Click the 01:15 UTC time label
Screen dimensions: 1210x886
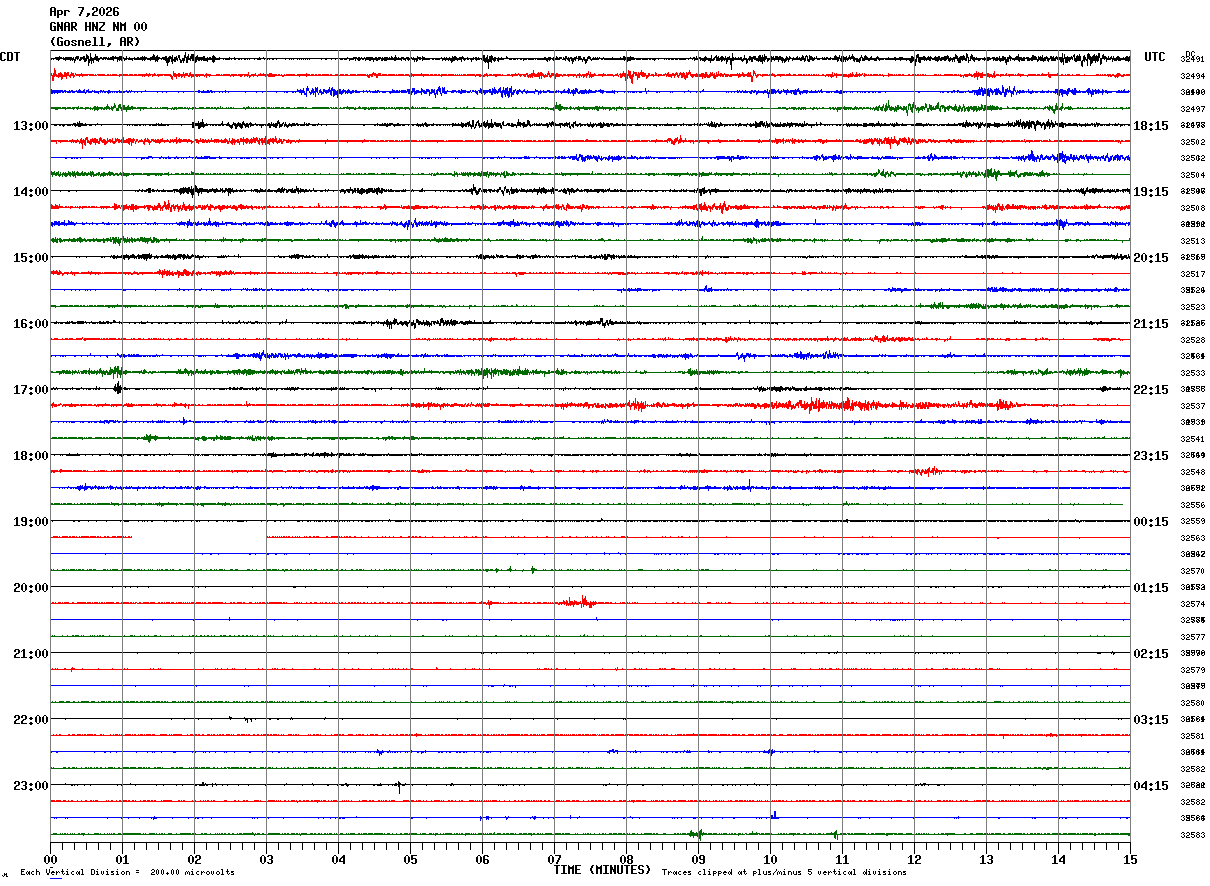(1151, 588)
